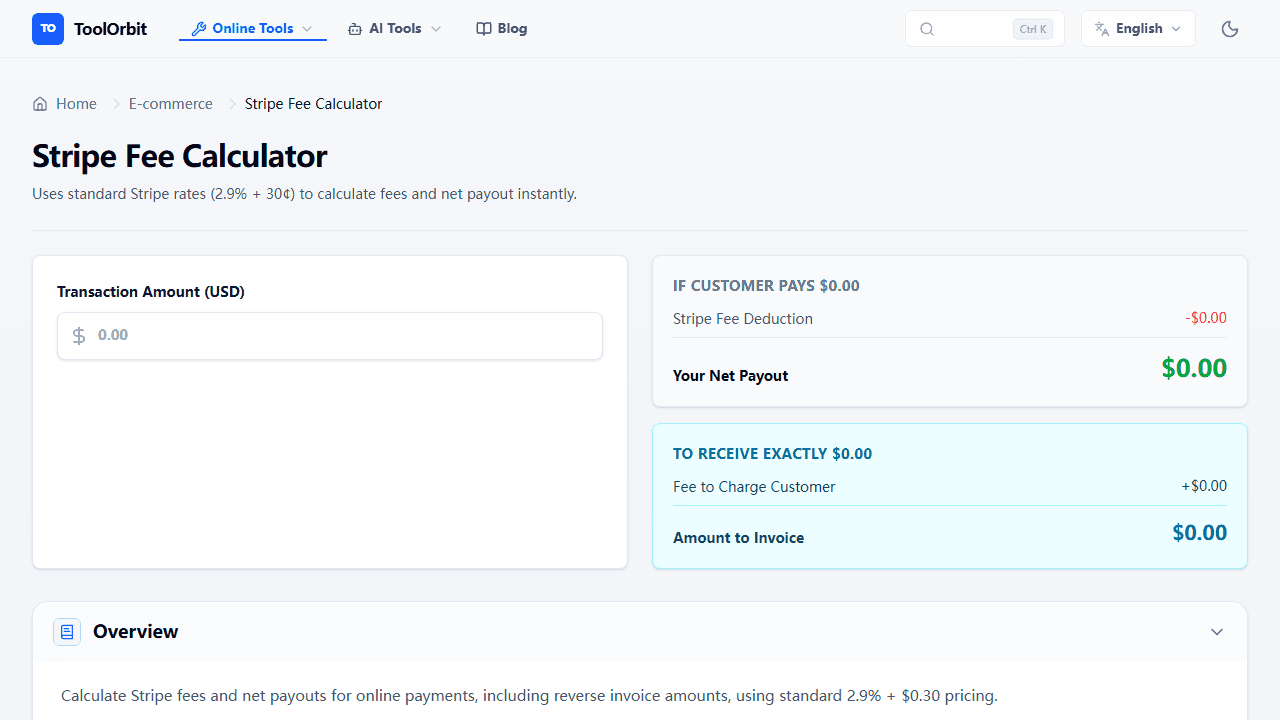The image size is (1280, 720).
Task: Click the Stripe Fee Deduction label
Action: 743,319
